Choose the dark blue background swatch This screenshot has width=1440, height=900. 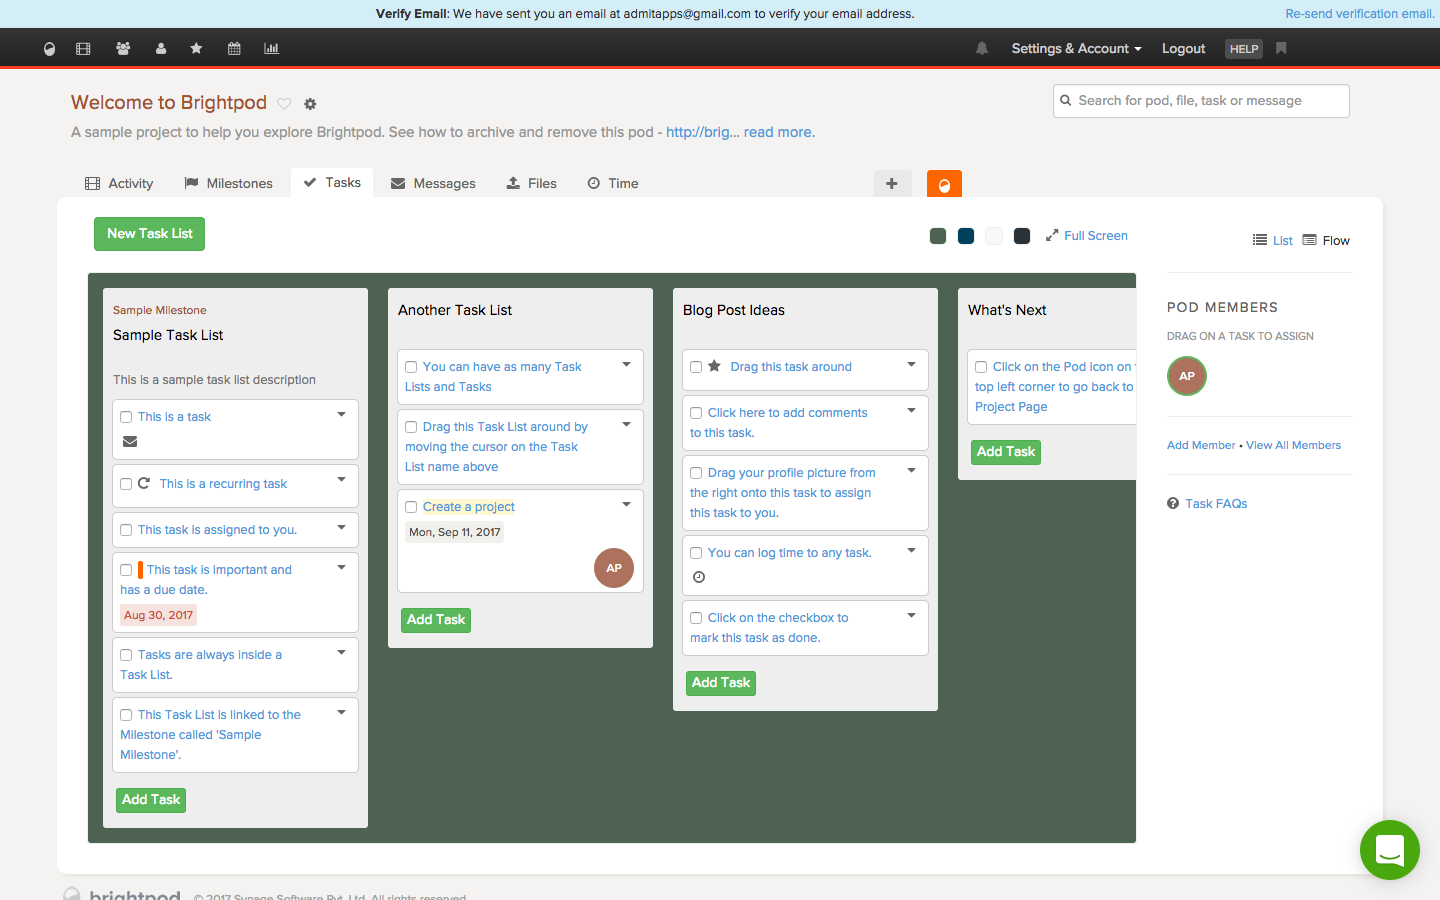point(966,236)
